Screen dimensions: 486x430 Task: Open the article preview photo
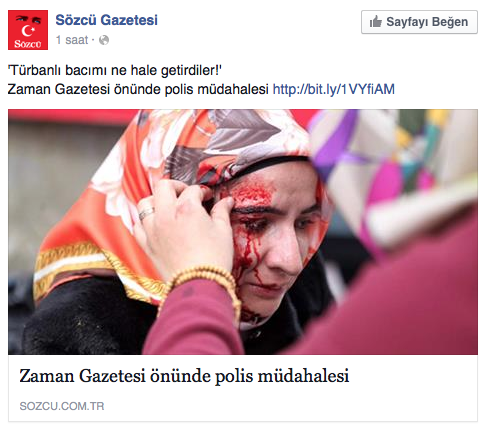click(243, 232)
